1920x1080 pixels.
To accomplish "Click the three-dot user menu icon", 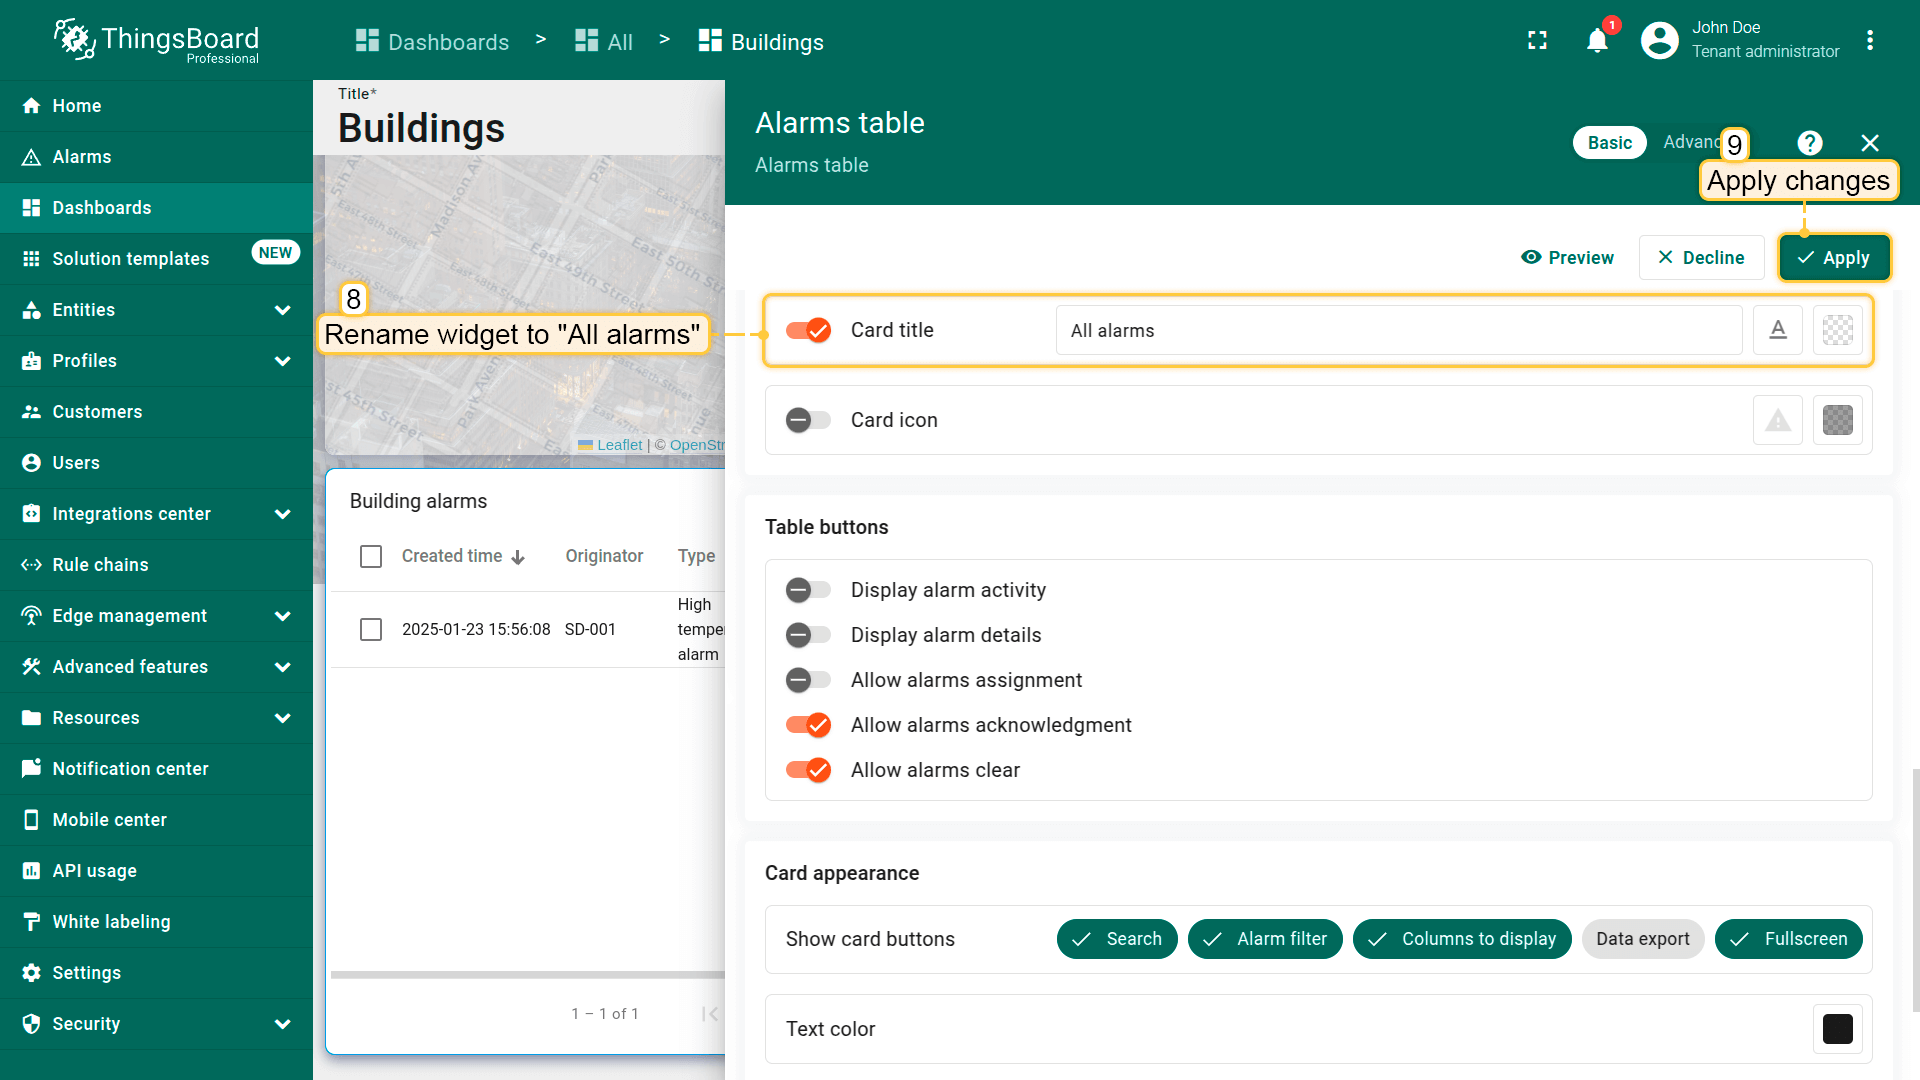I will coord(1869,41).
